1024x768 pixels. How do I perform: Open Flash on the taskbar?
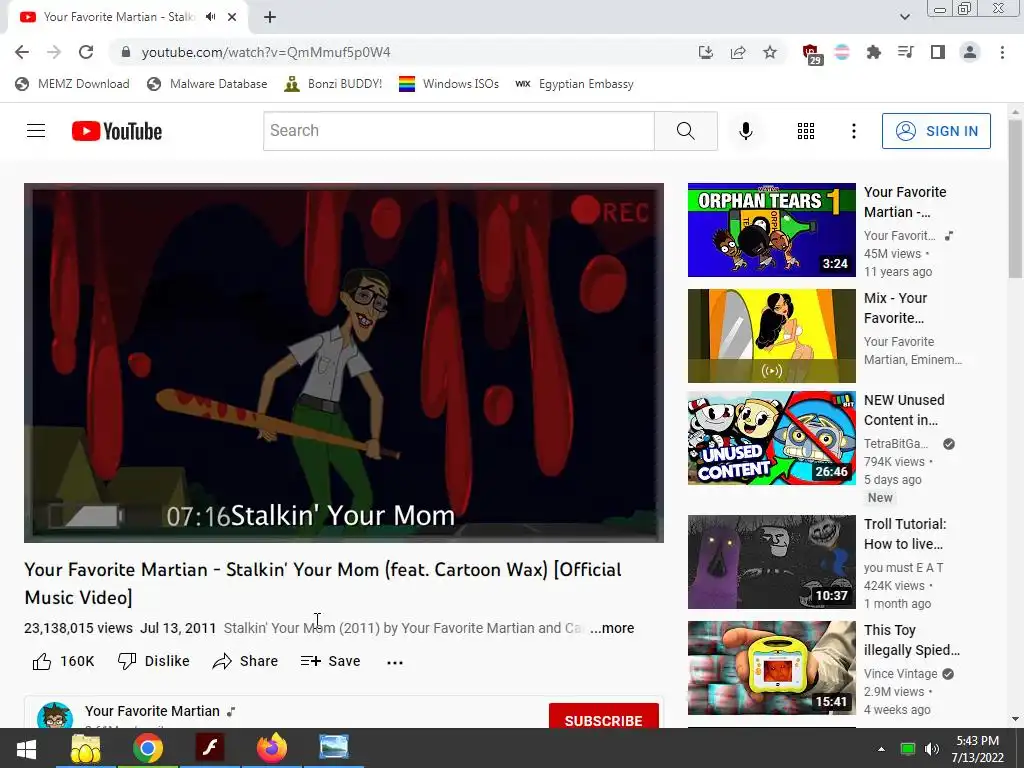pyautogui.click(x=210, y=749)
